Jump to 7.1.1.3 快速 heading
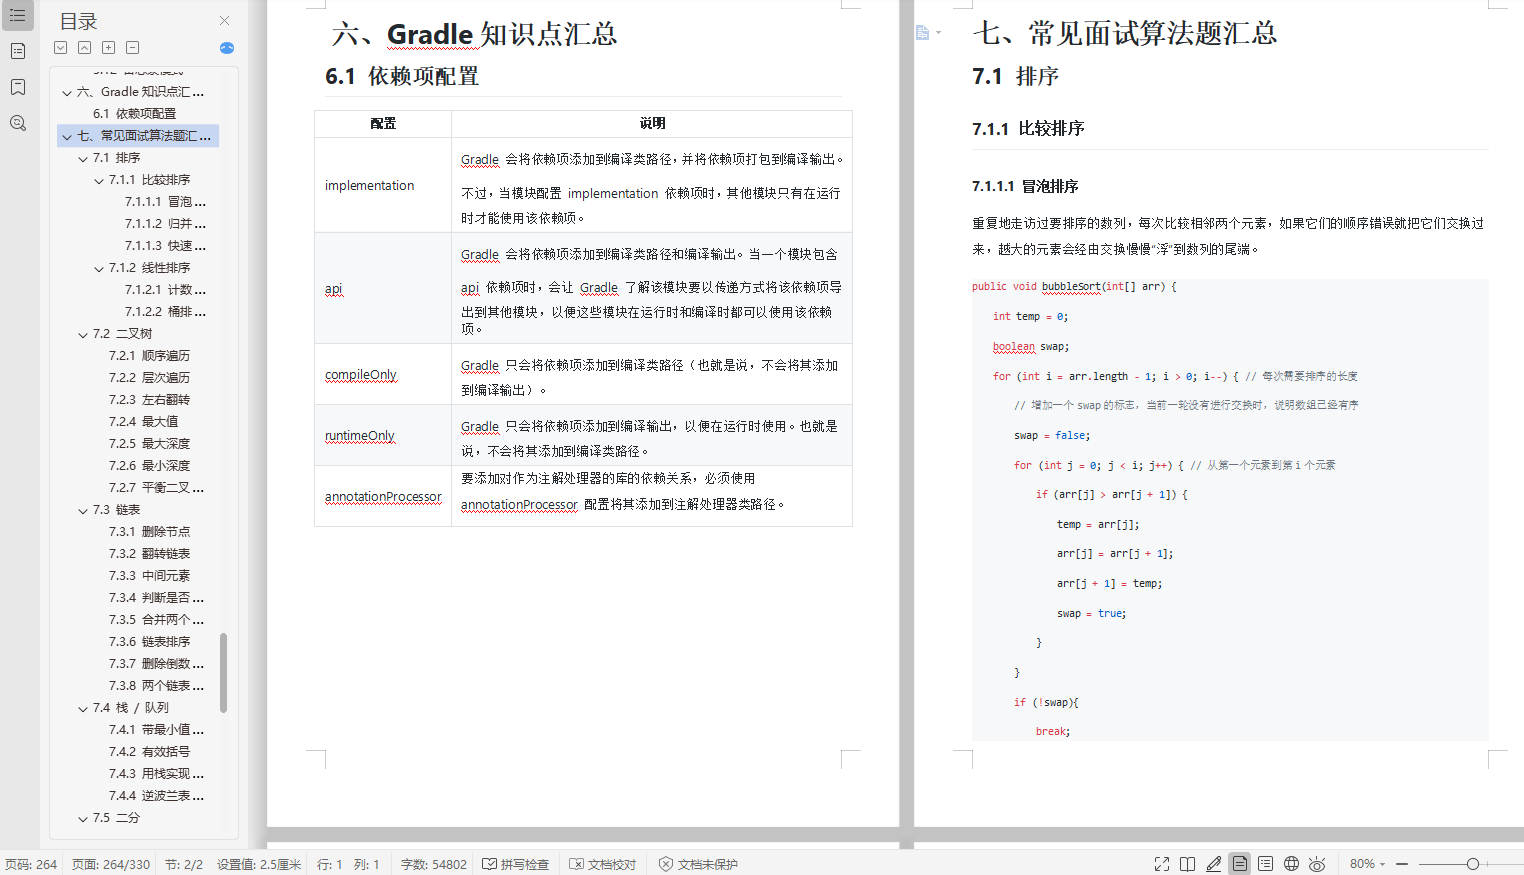This screenshot has width=1524, height=875. click(165, 246)
